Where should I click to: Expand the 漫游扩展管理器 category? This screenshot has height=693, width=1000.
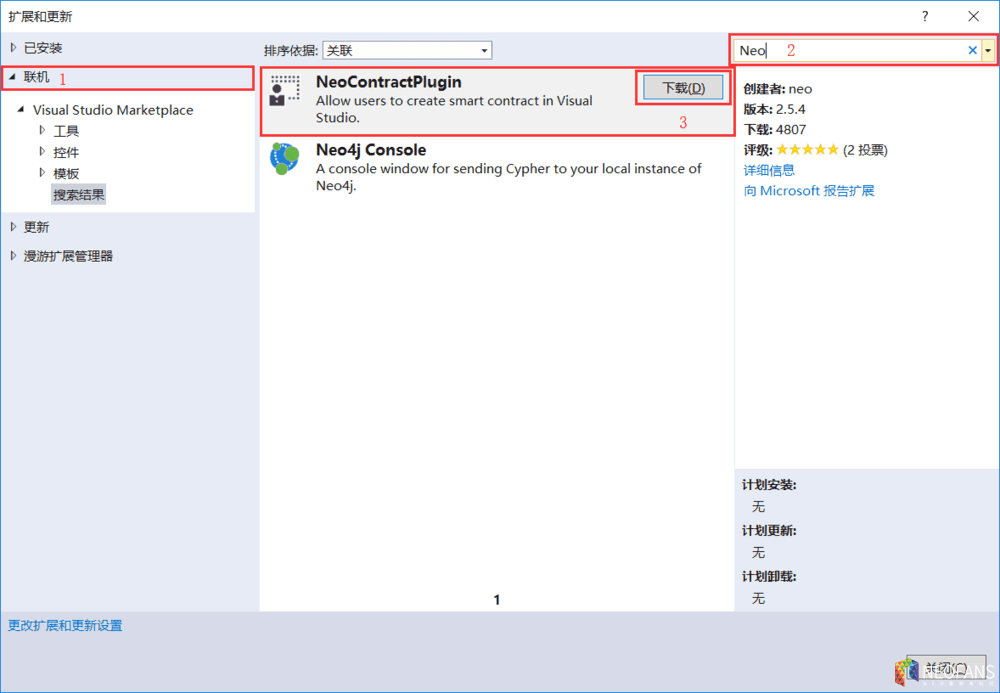coord(13,256)
